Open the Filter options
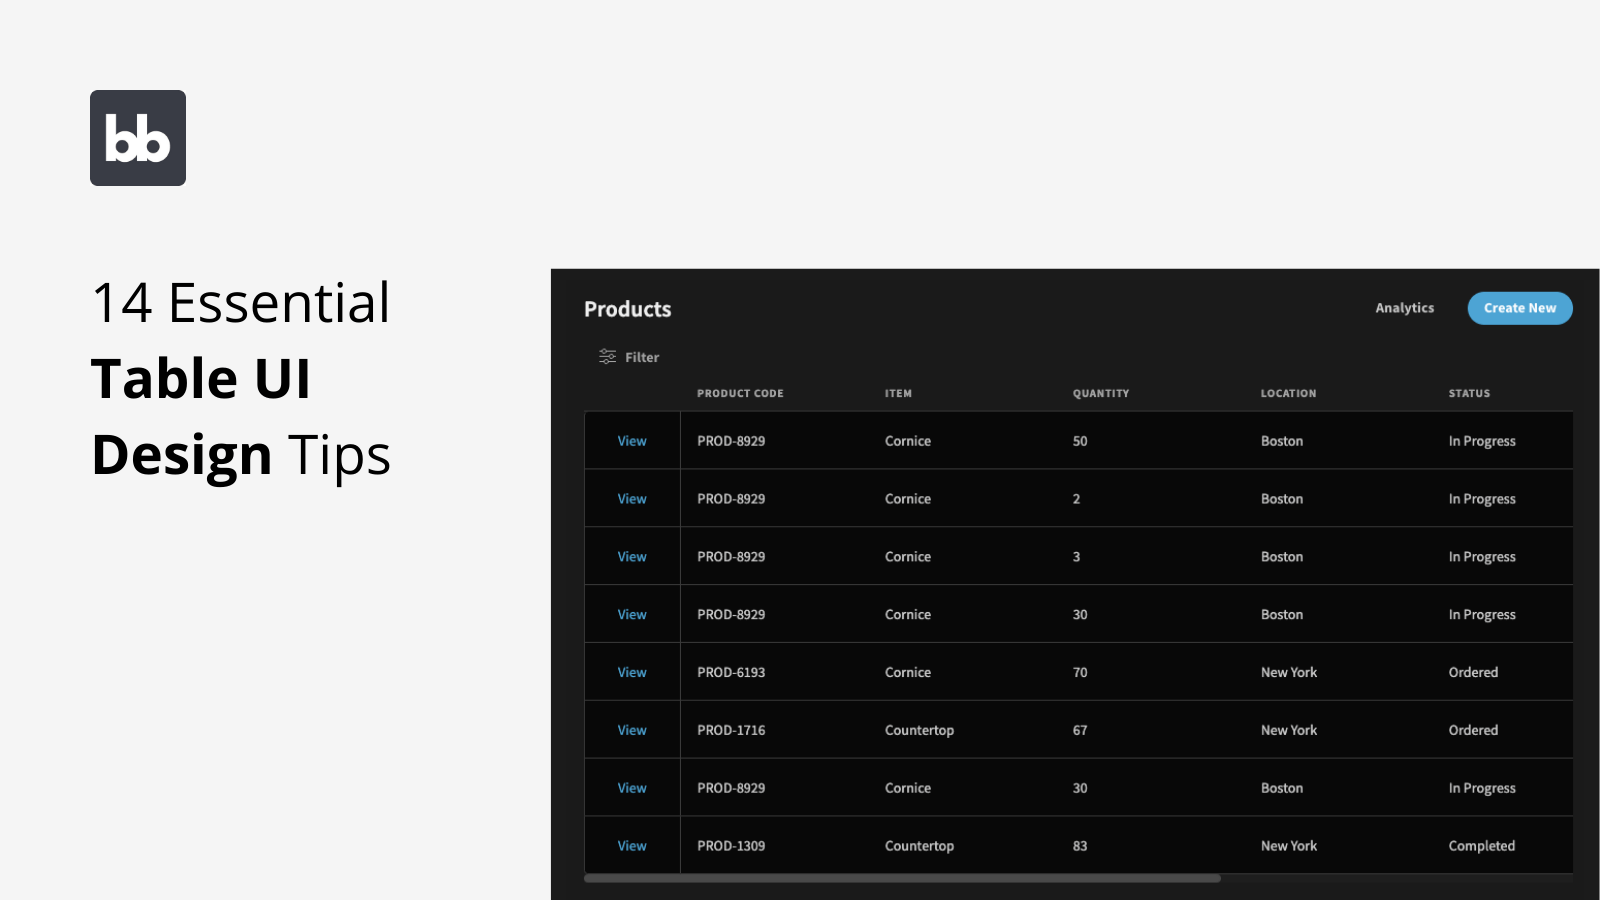Viewport: 1600px width, 900px height. pos(628,356)
